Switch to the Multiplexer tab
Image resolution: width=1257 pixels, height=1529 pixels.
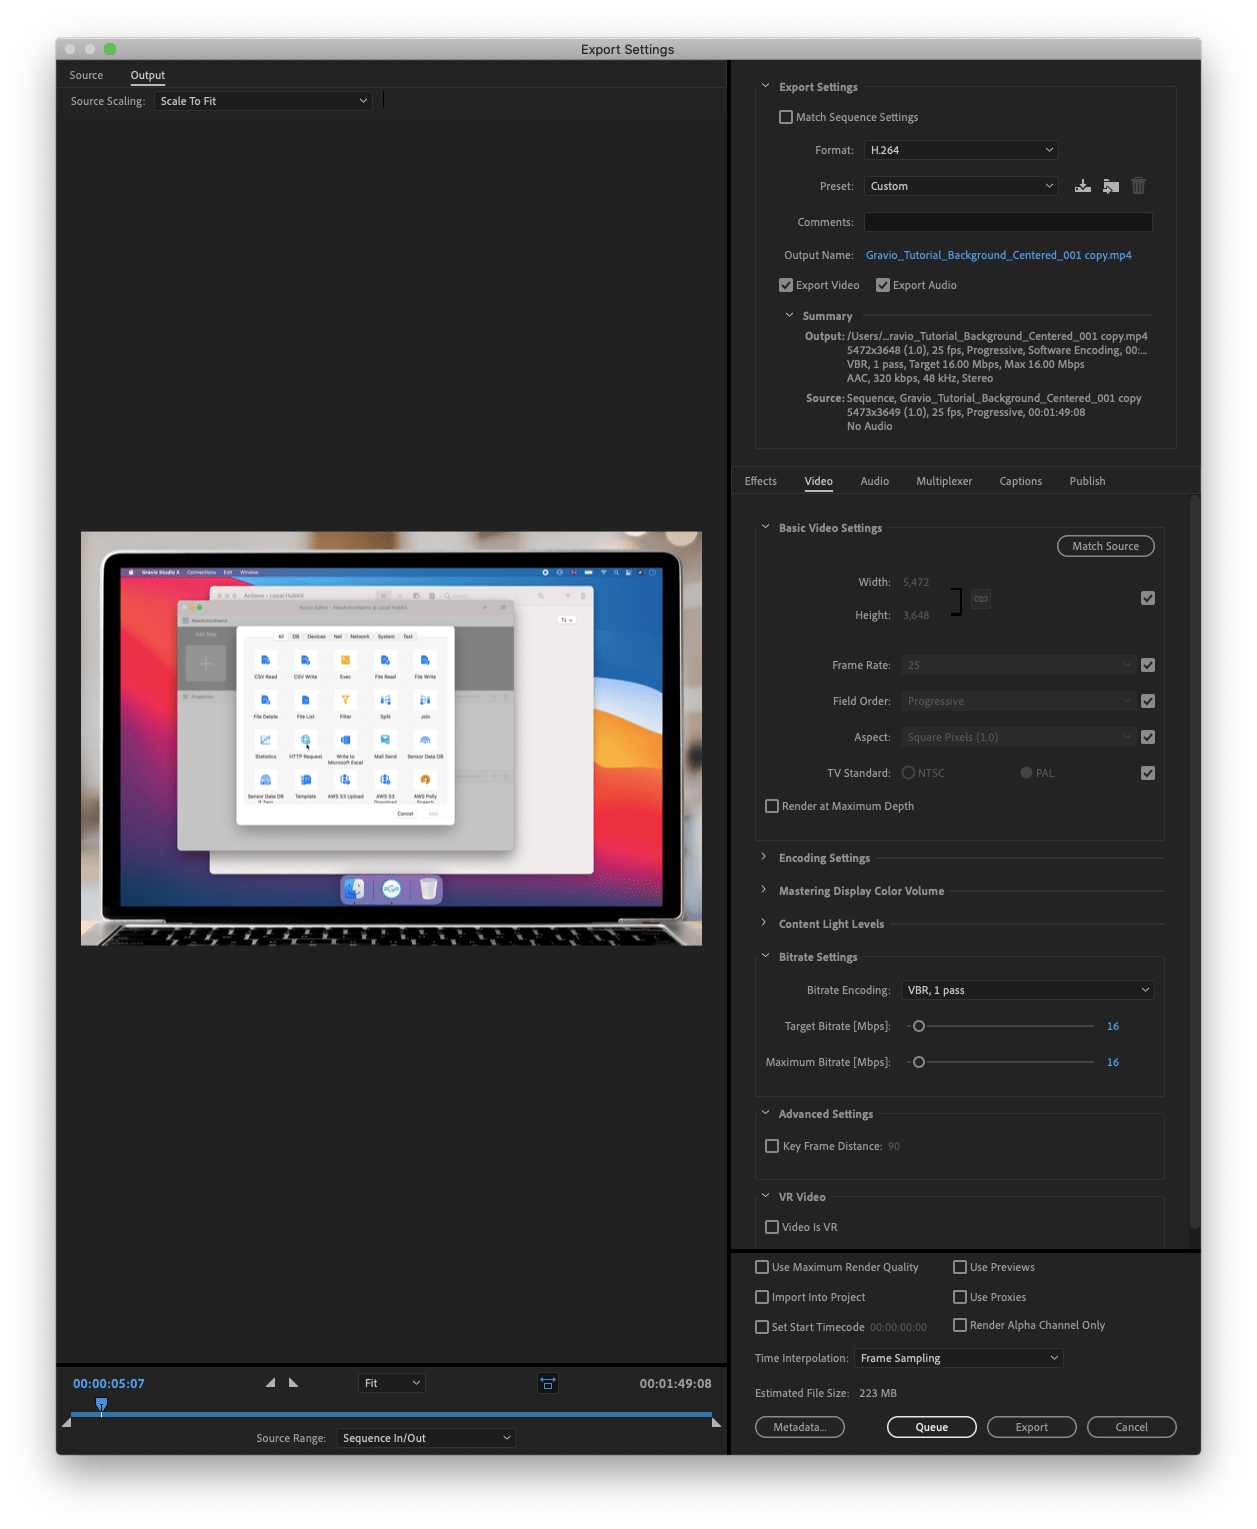point(943,481)
